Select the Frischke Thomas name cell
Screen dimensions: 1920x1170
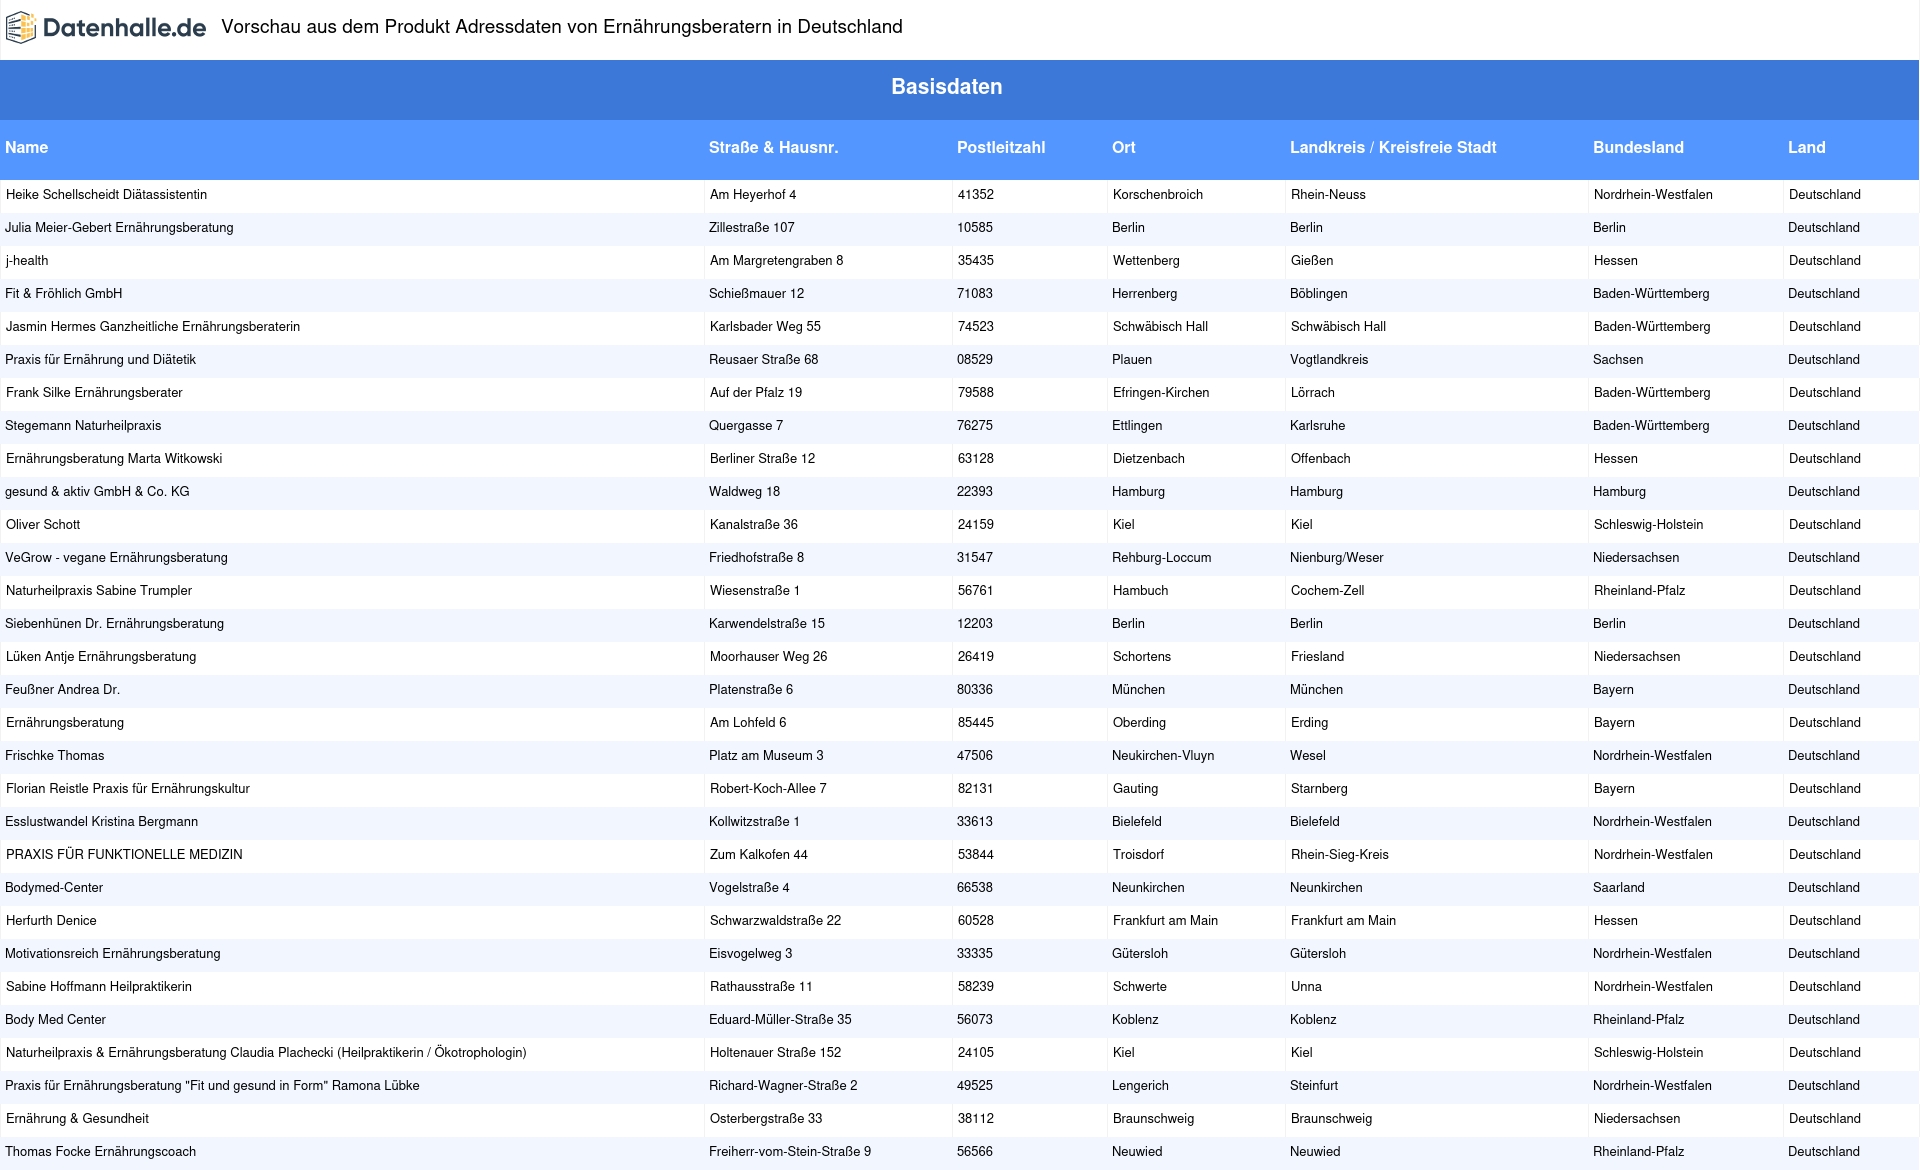point(54,756)
